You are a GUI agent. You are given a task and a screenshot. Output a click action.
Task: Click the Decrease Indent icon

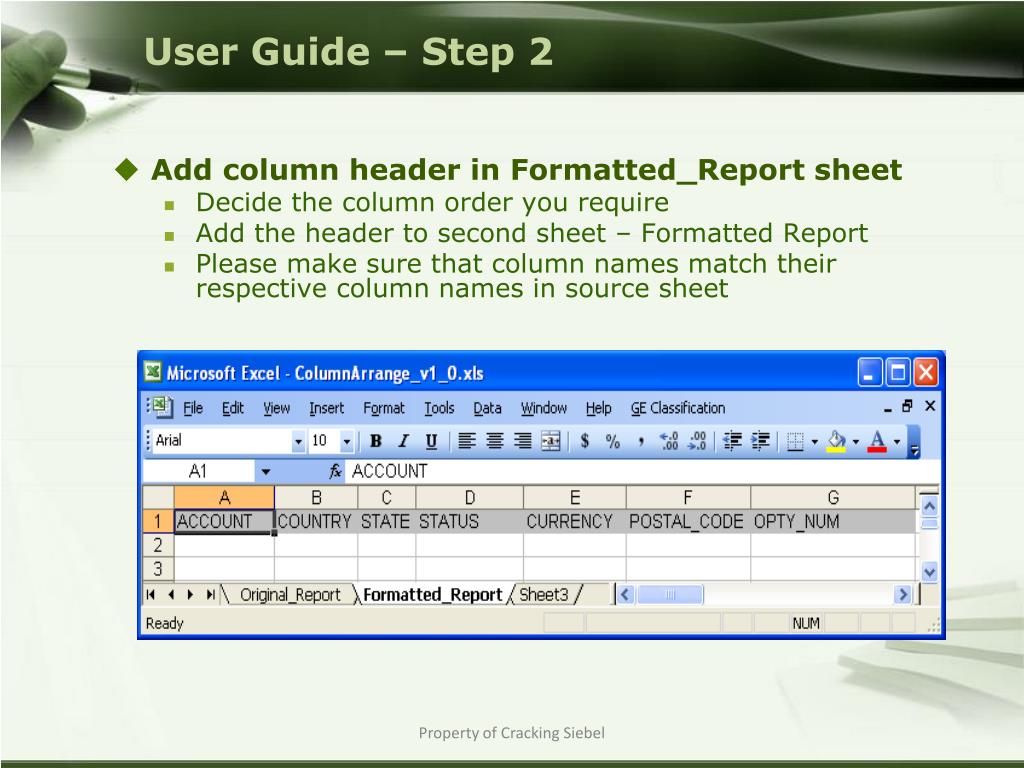732,441
